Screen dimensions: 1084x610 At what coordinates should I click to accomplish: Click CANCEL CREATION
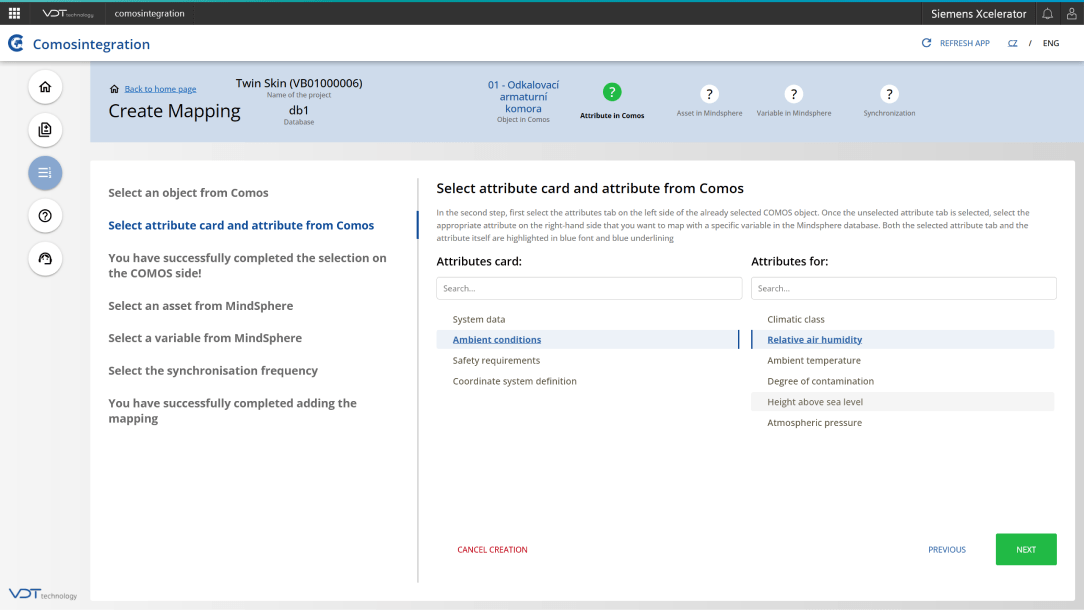(x=492, y=550)
